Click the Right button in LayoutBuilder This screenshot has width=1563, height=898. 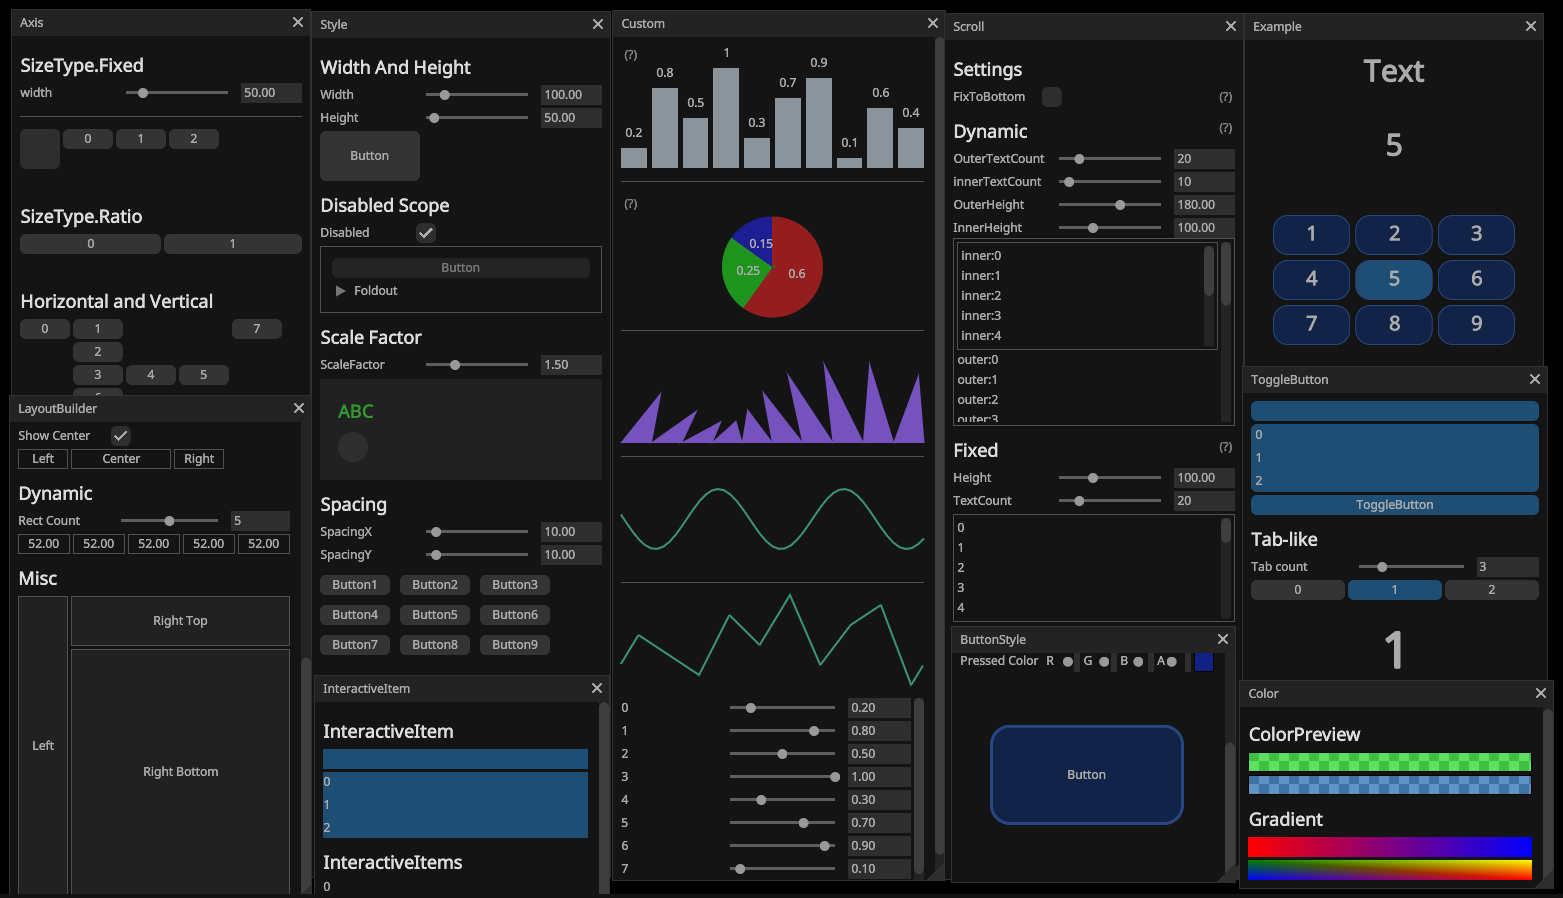pos(199,459)
